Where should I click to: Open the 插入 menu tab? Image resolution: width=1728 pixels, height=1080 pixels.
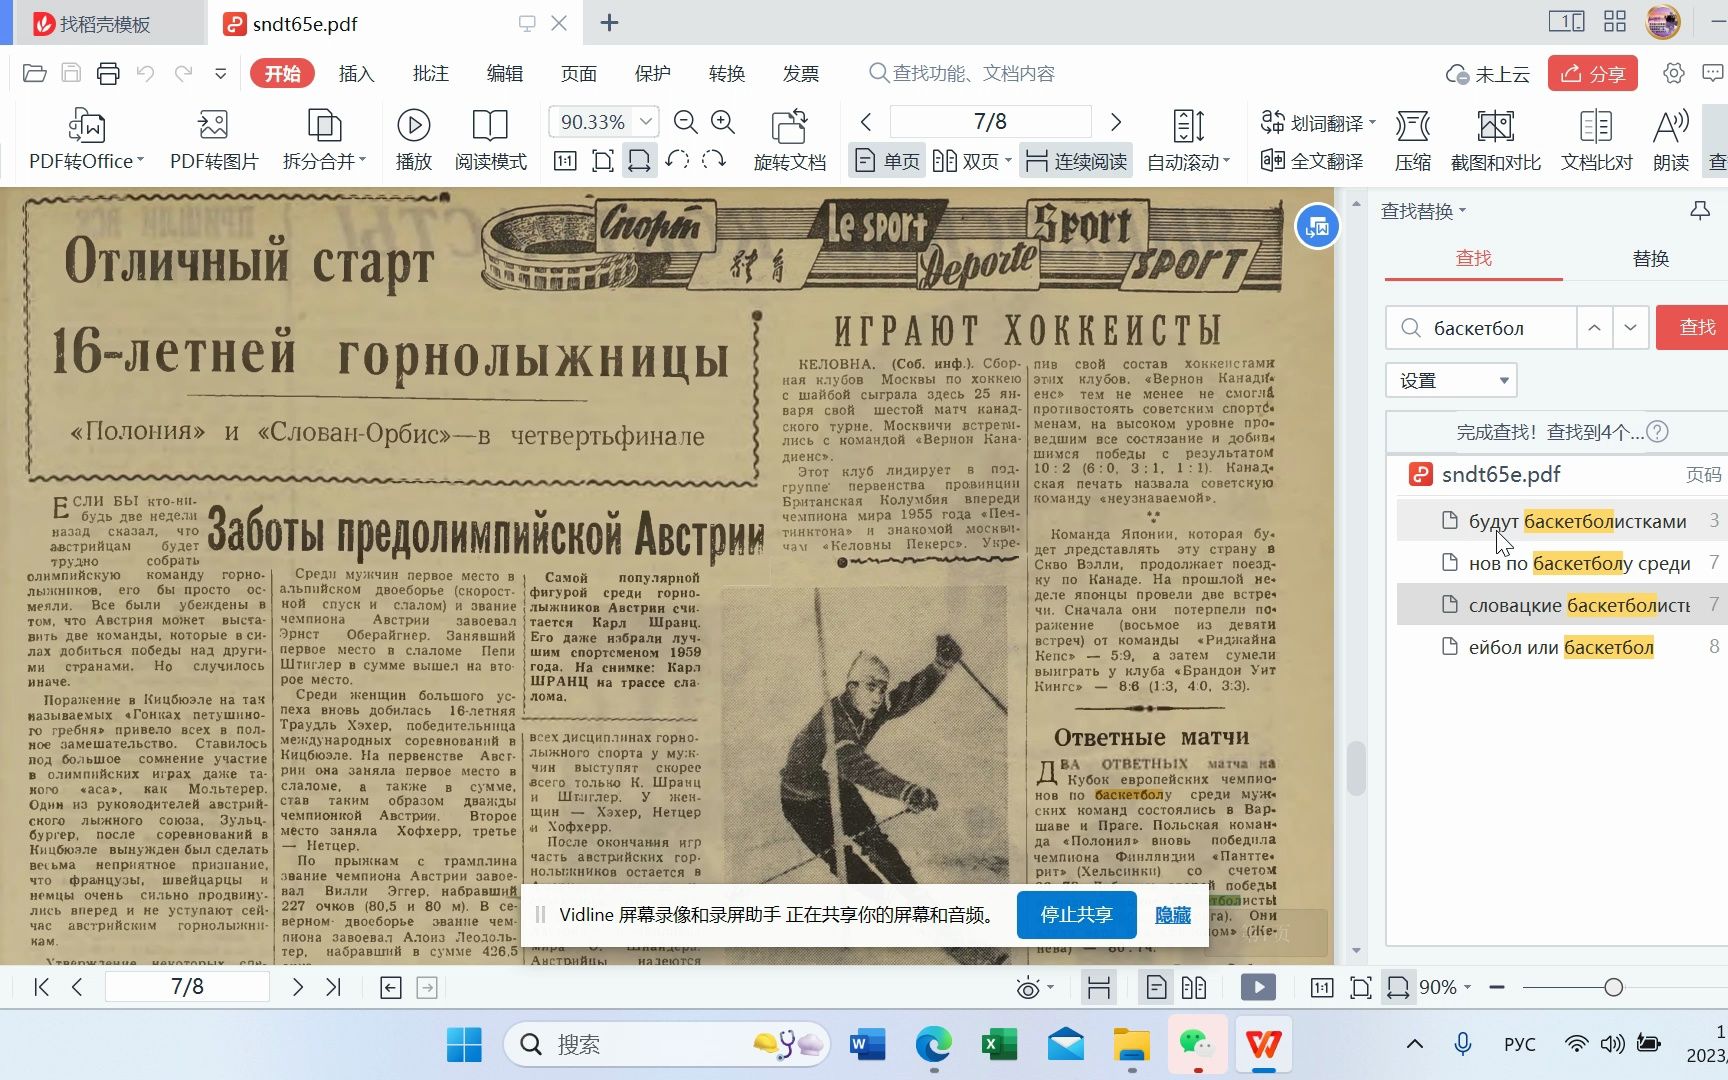click(x=356, y=73)
